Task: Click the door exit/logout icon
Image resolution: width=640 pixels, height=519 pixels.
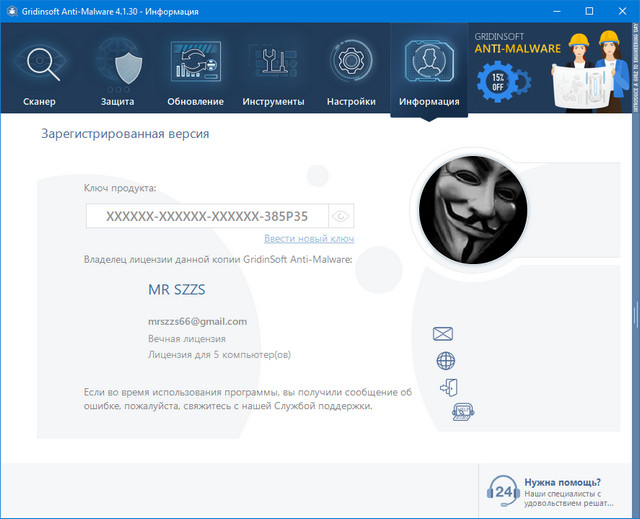Action: (448, 387)
